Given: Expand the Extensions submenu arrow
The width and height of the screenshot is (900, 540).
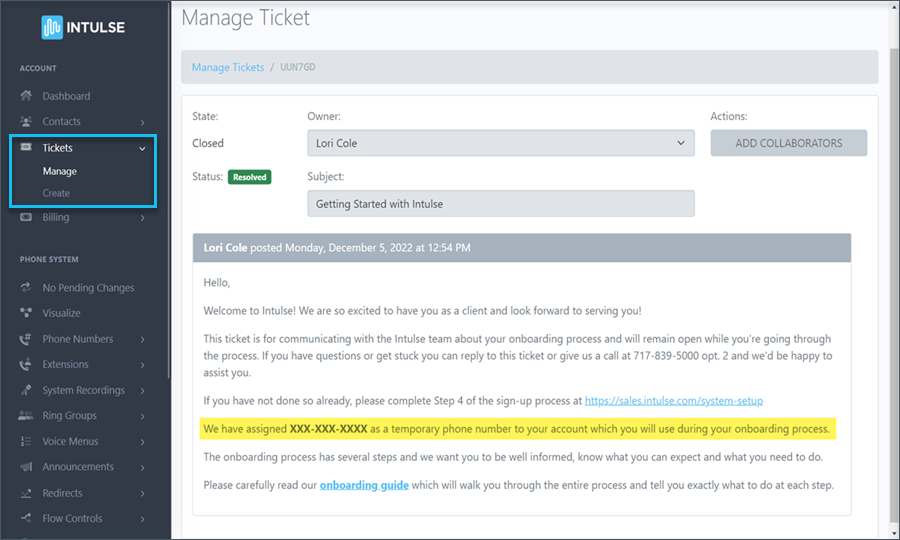Looking at the screenshot, I should click(143, 365).
